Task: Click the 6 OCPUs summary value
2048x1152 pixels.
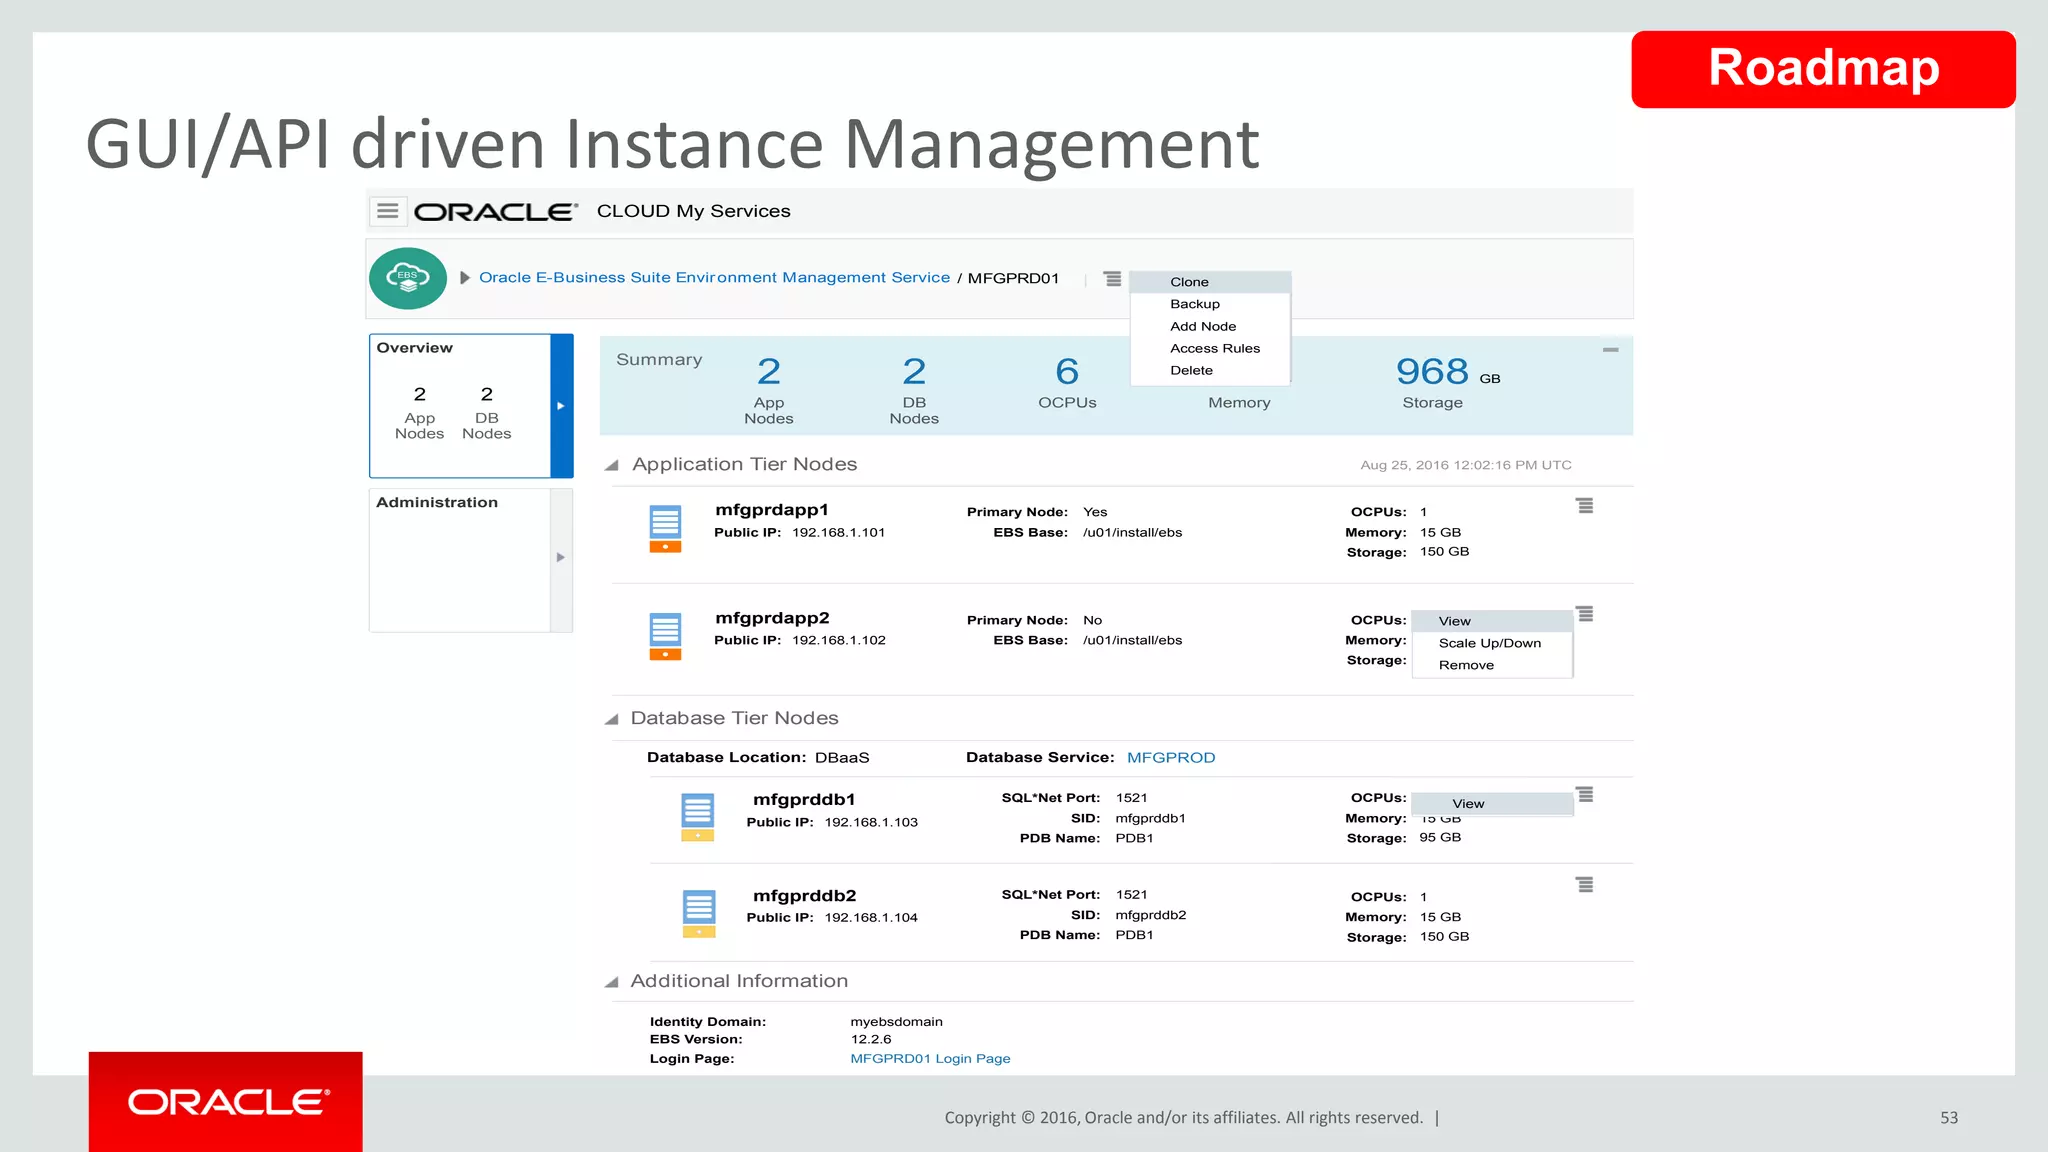Action: point(1067,372)
